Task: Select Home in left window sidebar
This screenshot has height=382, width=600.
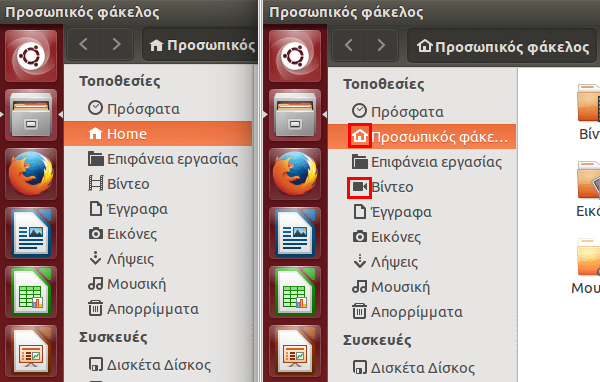Action: click(158, 134)
